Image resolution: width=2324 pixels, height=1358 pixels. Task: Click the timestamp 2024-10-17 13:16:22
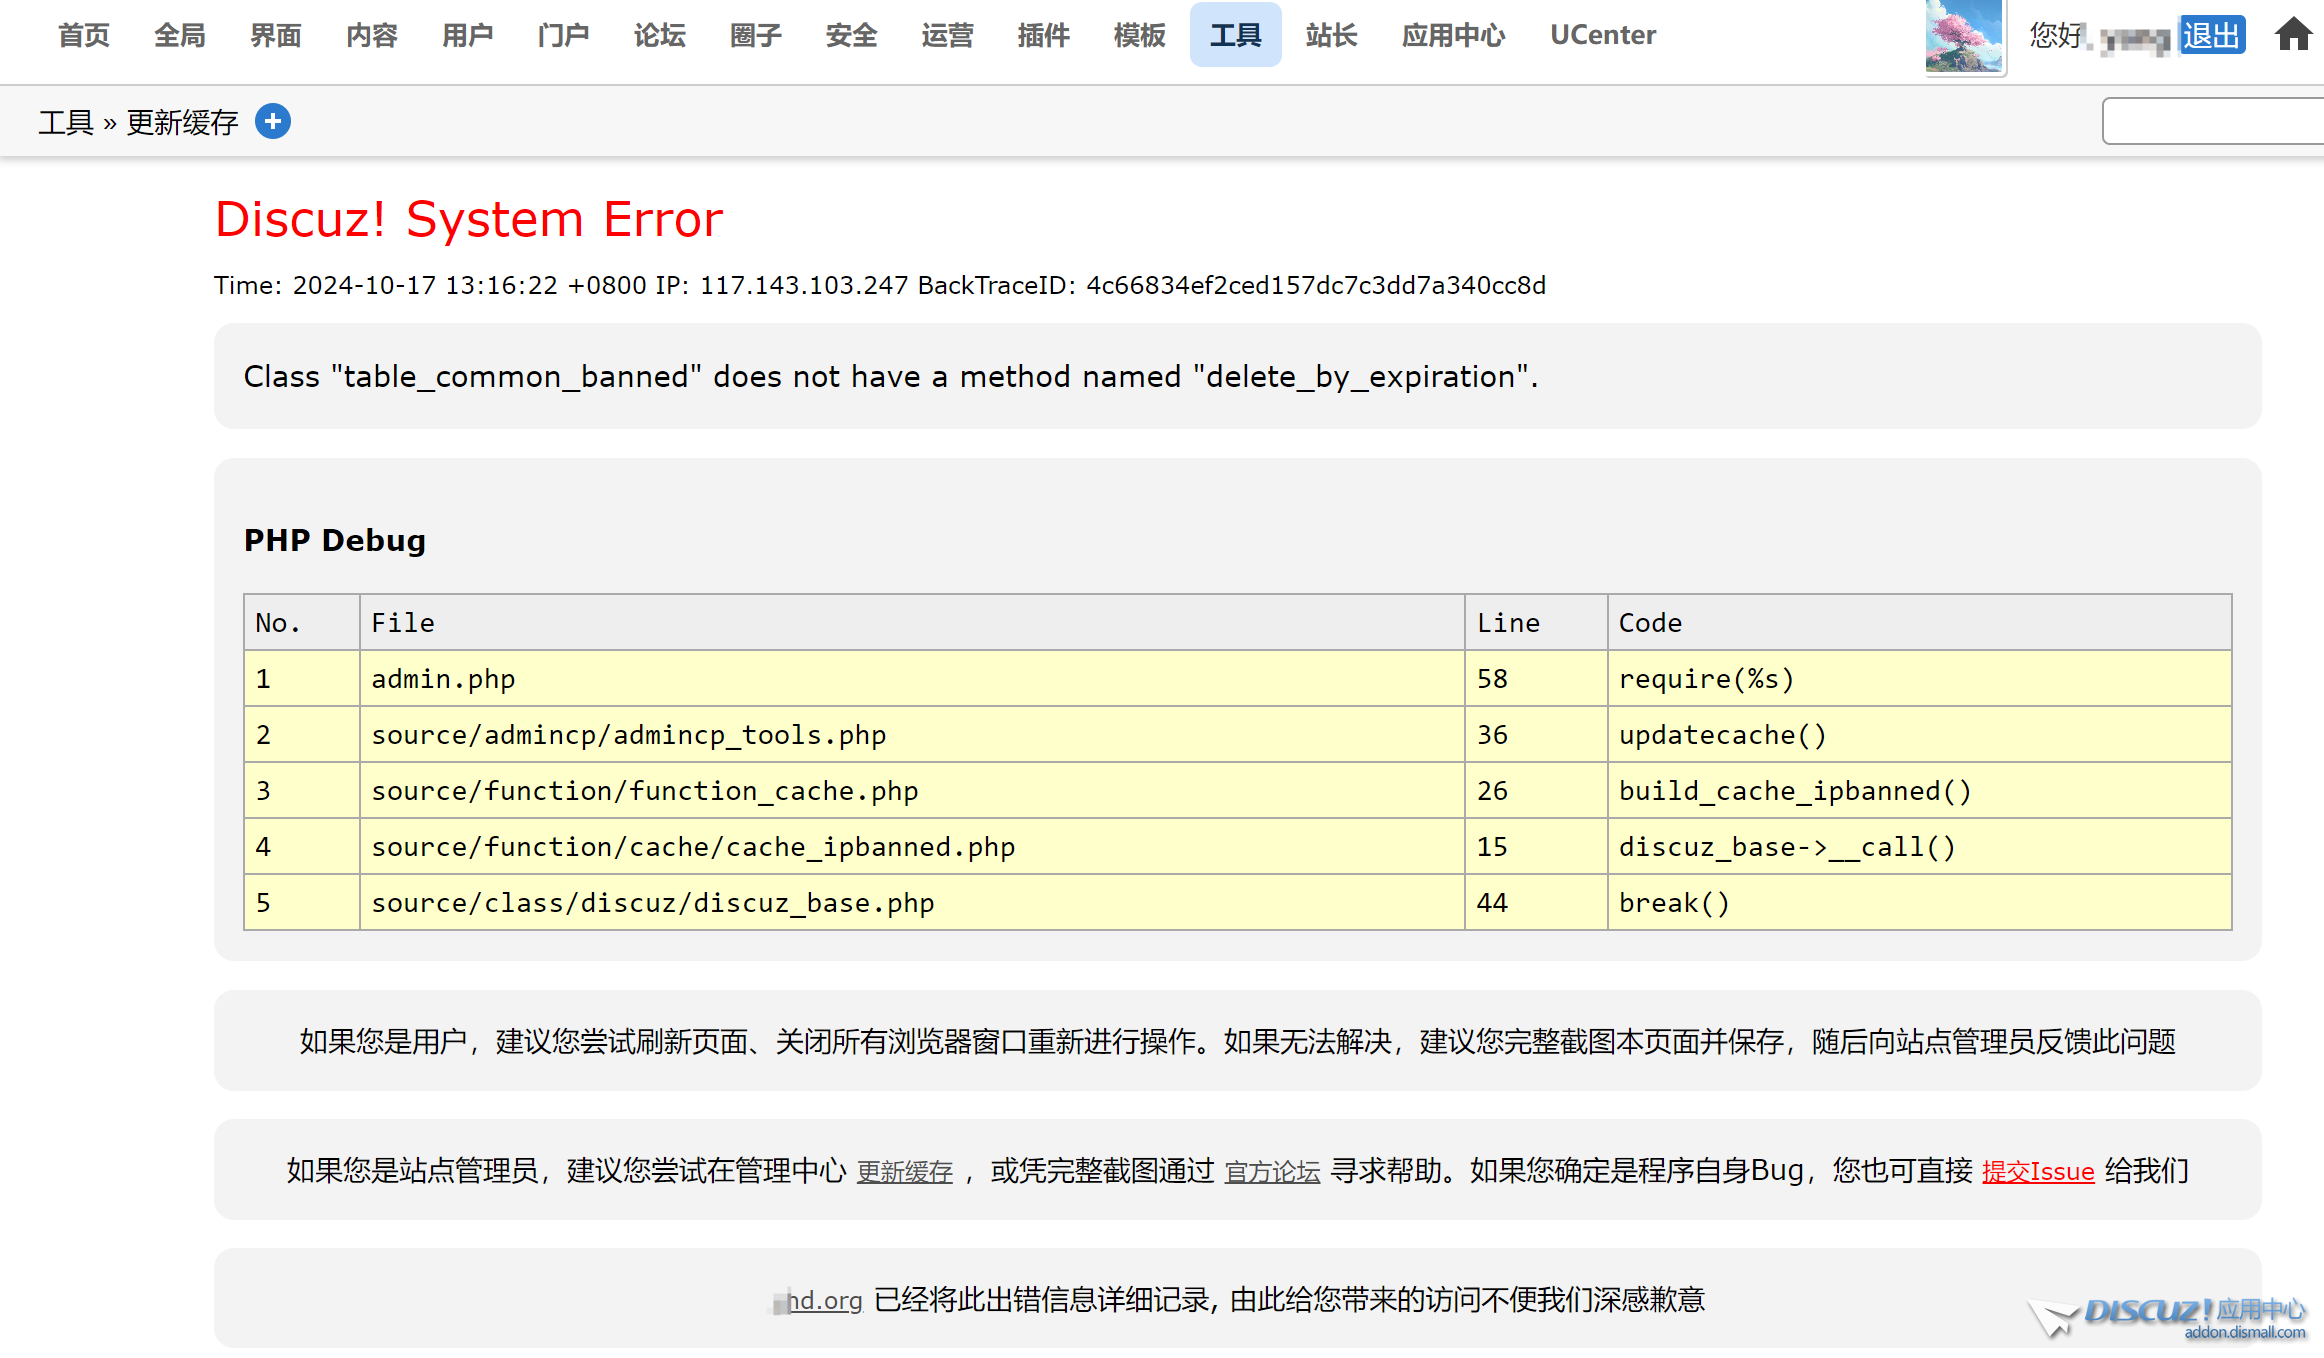[x=425, y=285]
